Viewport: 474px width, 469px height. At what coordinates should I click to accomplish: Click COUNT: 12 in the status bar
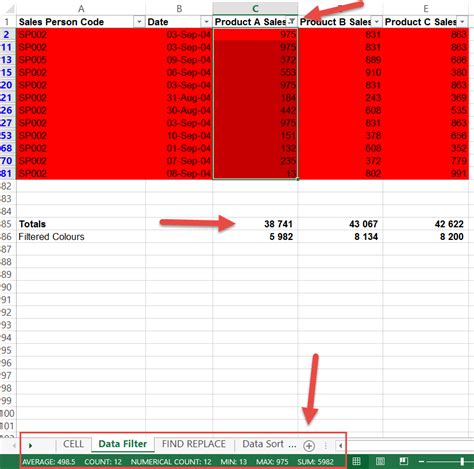pyautogui.click(x=103, y=462)
